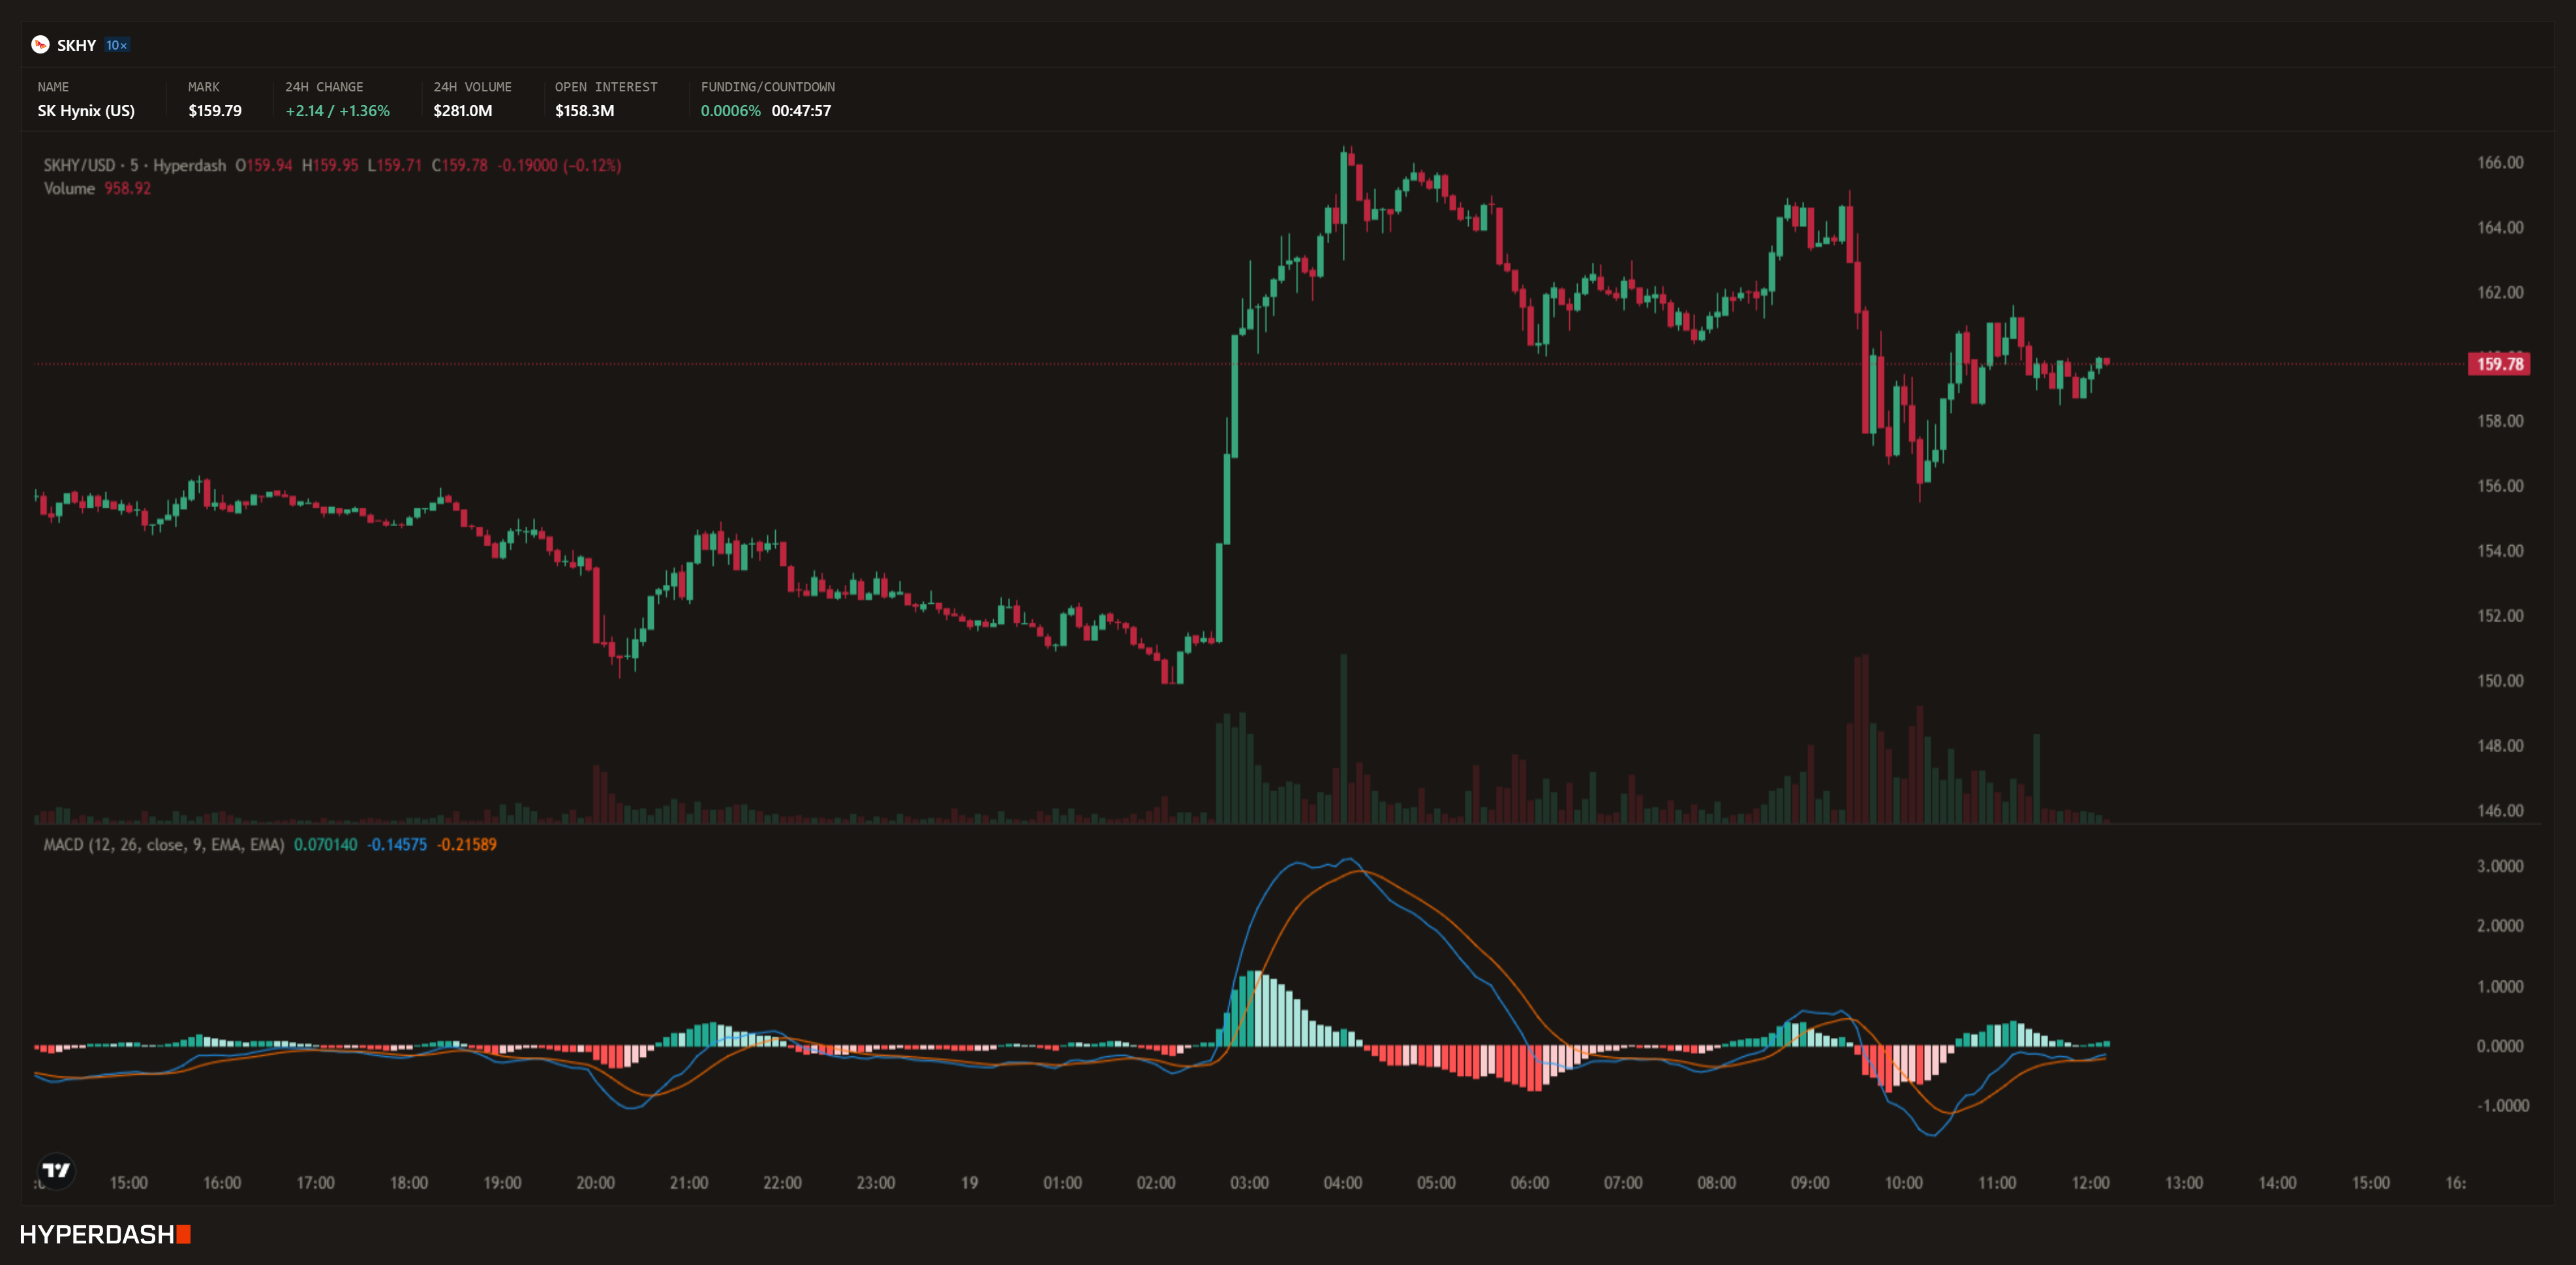Click the 158.00 price axis label

pos(2500,421)
